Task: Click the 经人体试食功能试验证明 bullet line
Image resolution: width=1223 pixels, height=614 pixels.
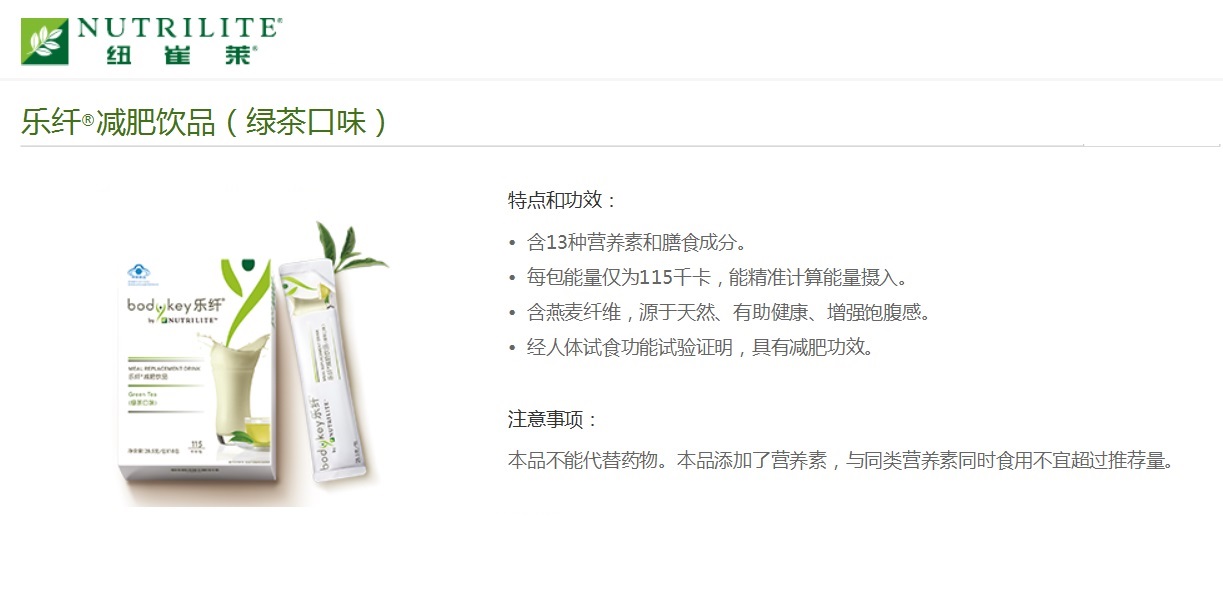Action: click(x=700, y=347)
